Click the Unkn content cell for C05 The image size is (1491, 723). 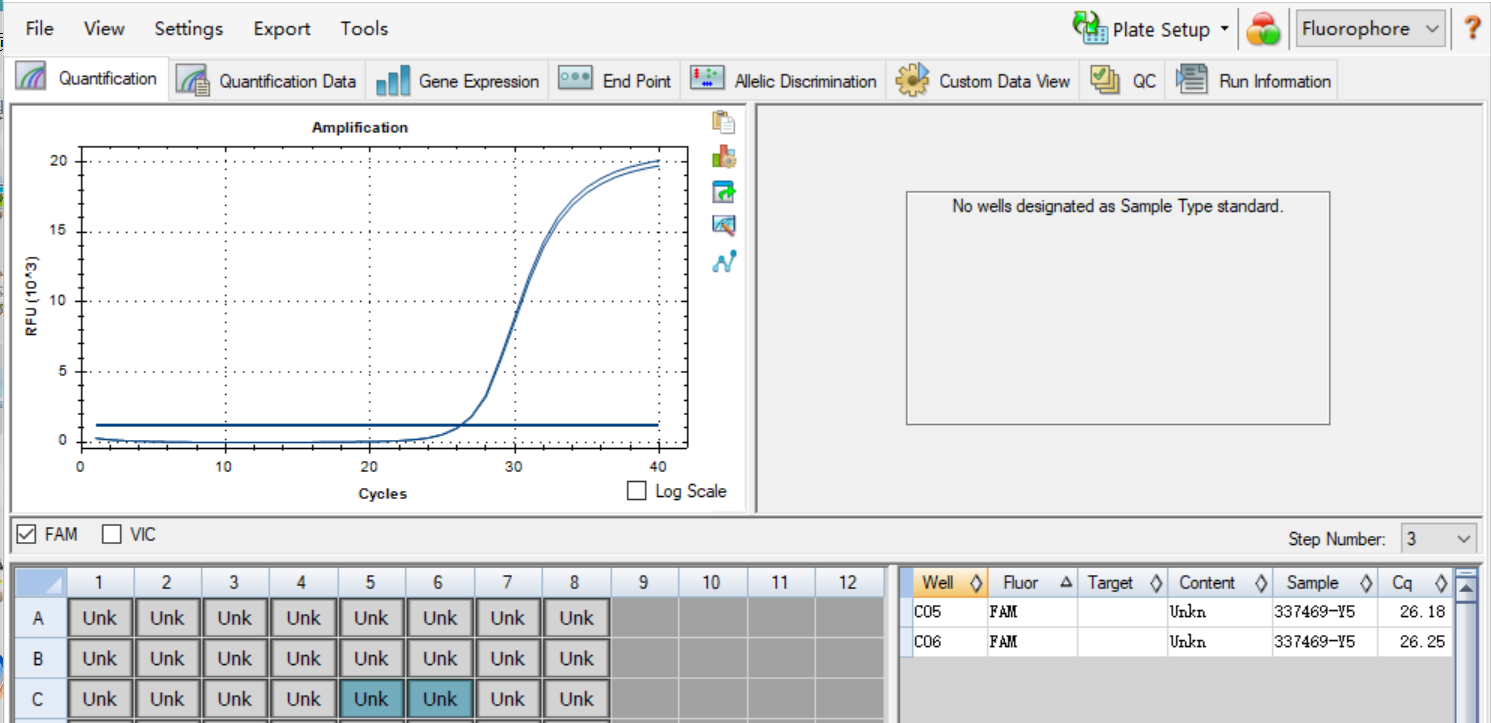(x=1219, y=612)
